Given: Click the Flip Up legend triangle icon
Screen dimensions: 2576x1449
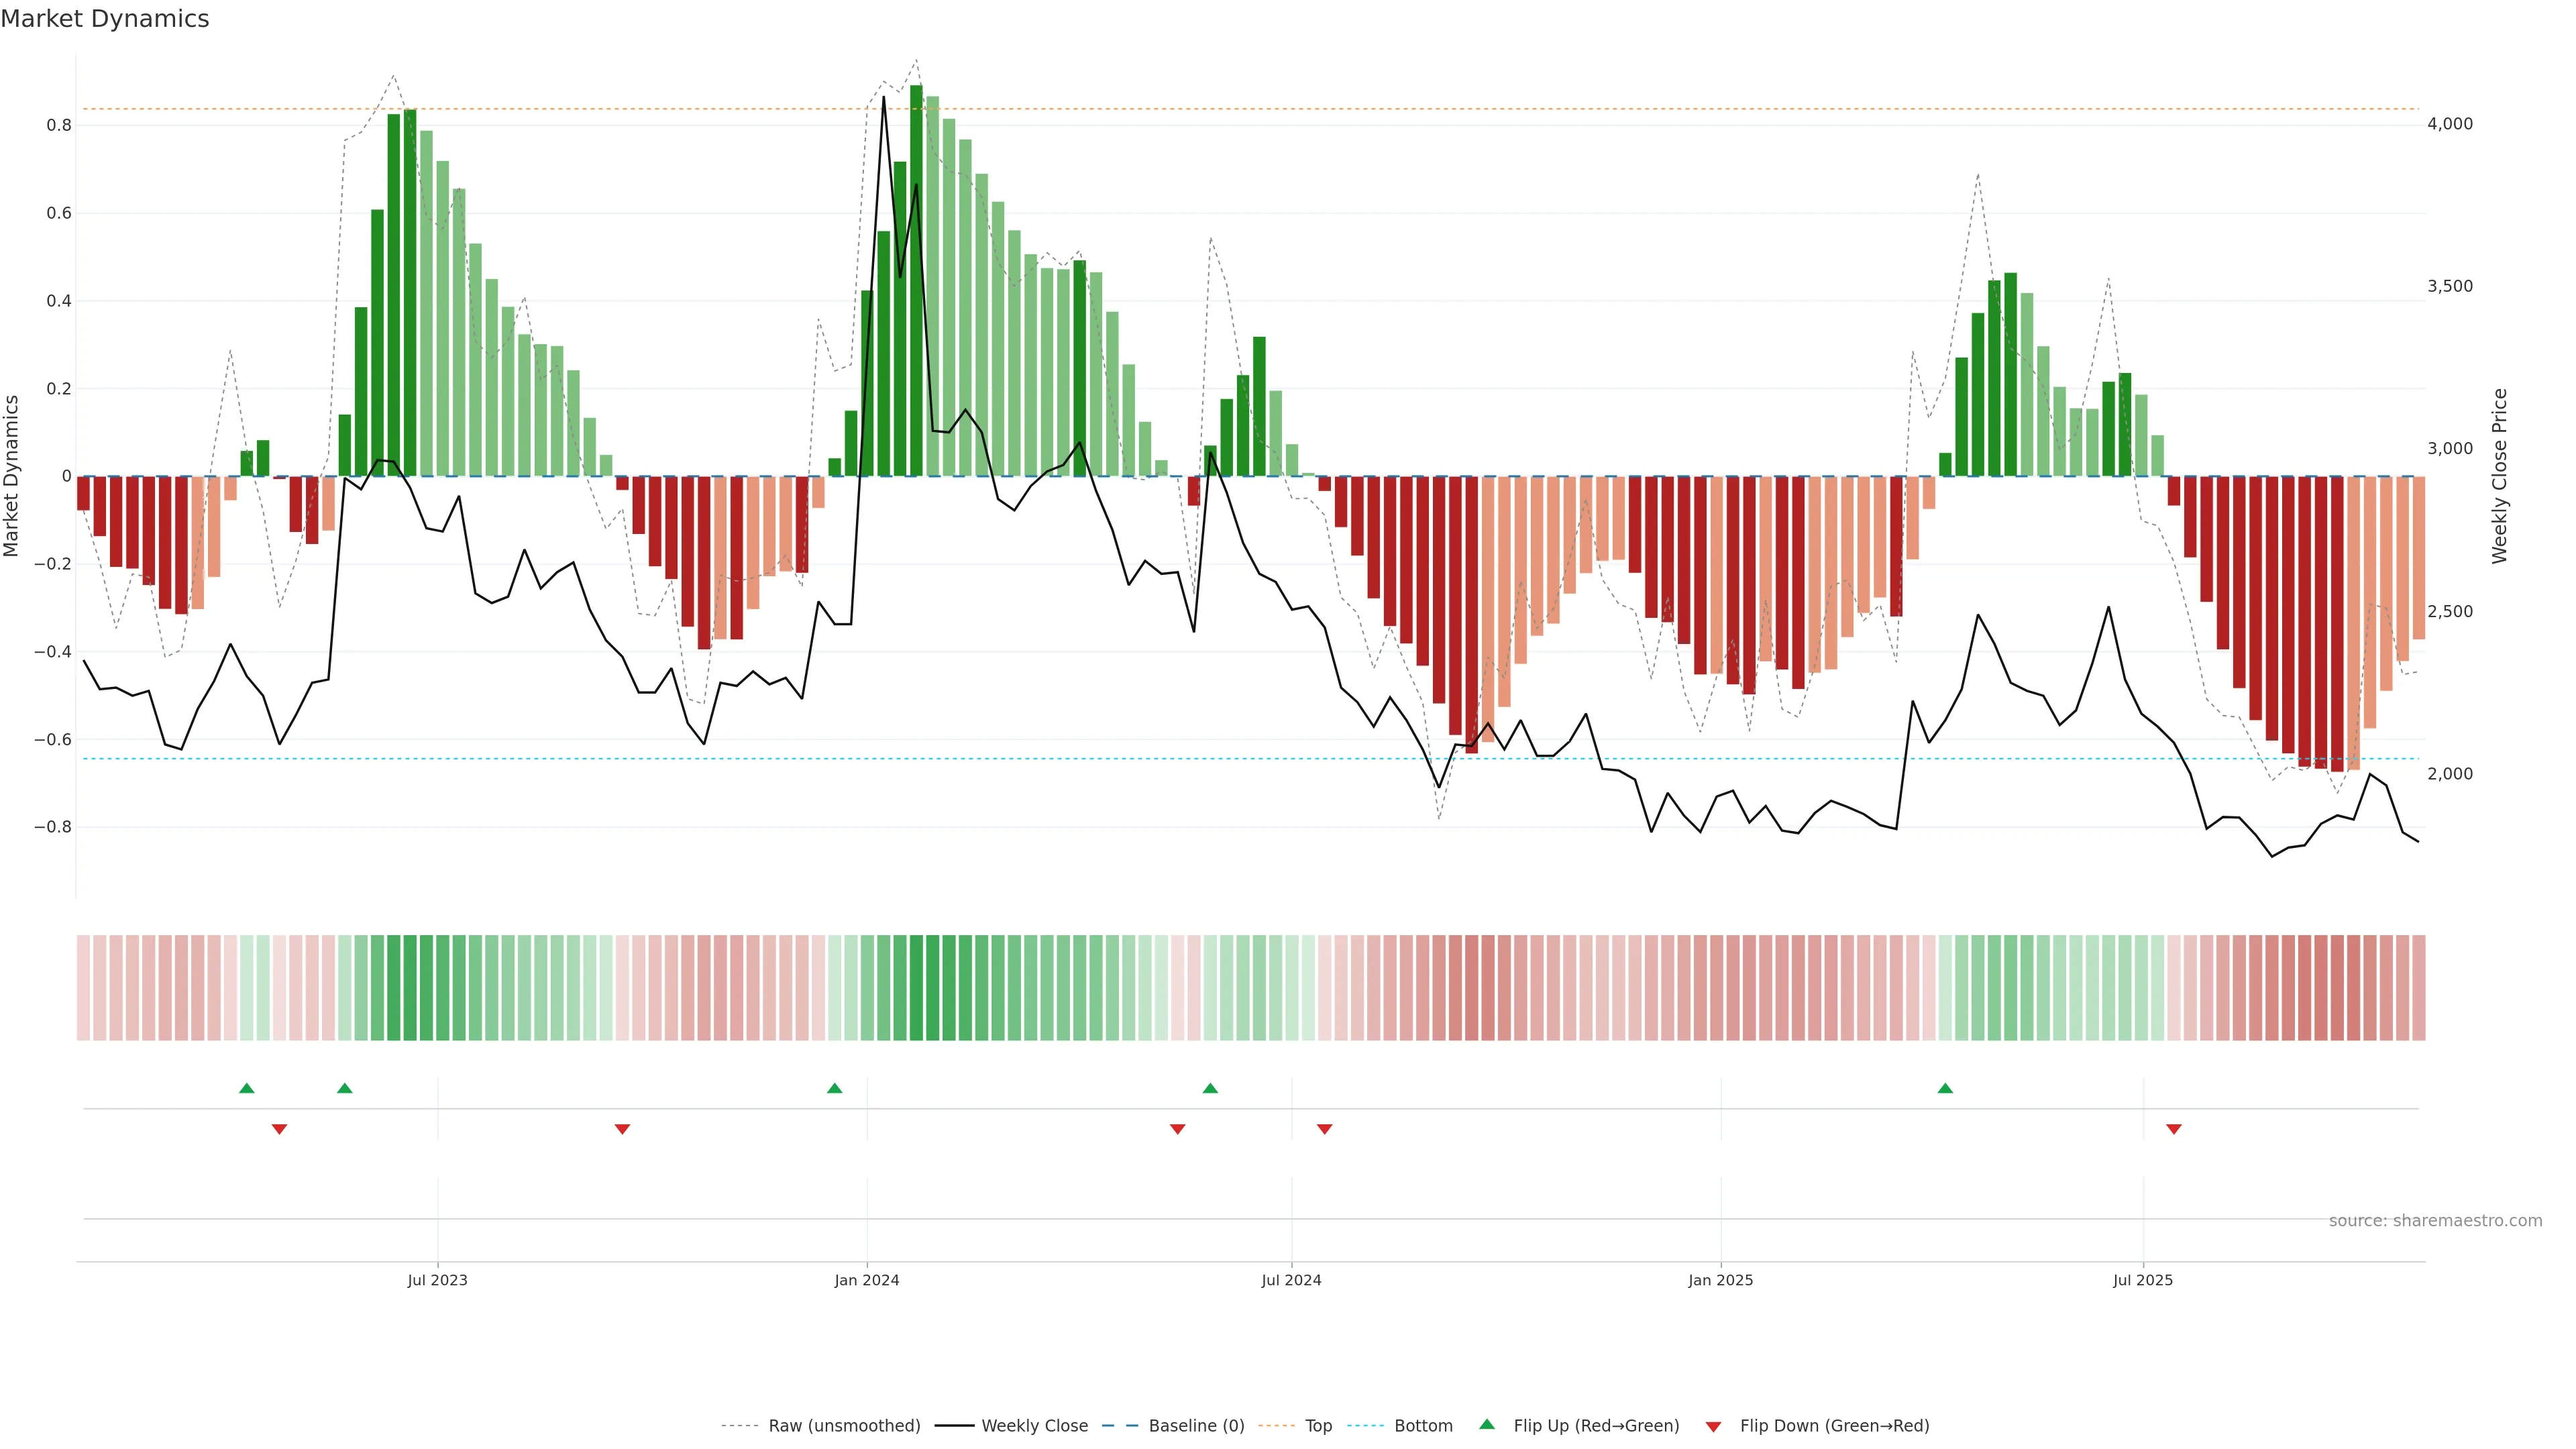Looking at the screenshot, I should coord(1486,1424).
